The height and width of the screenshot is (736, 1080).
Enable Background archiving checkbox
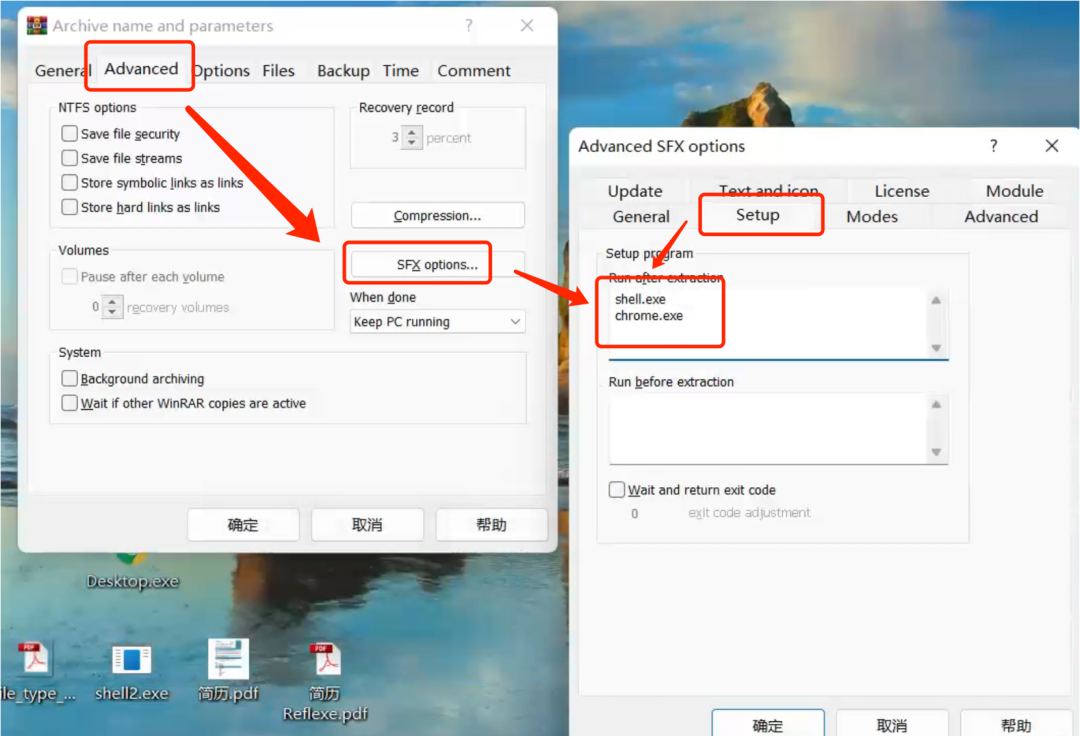click(70, 378)
